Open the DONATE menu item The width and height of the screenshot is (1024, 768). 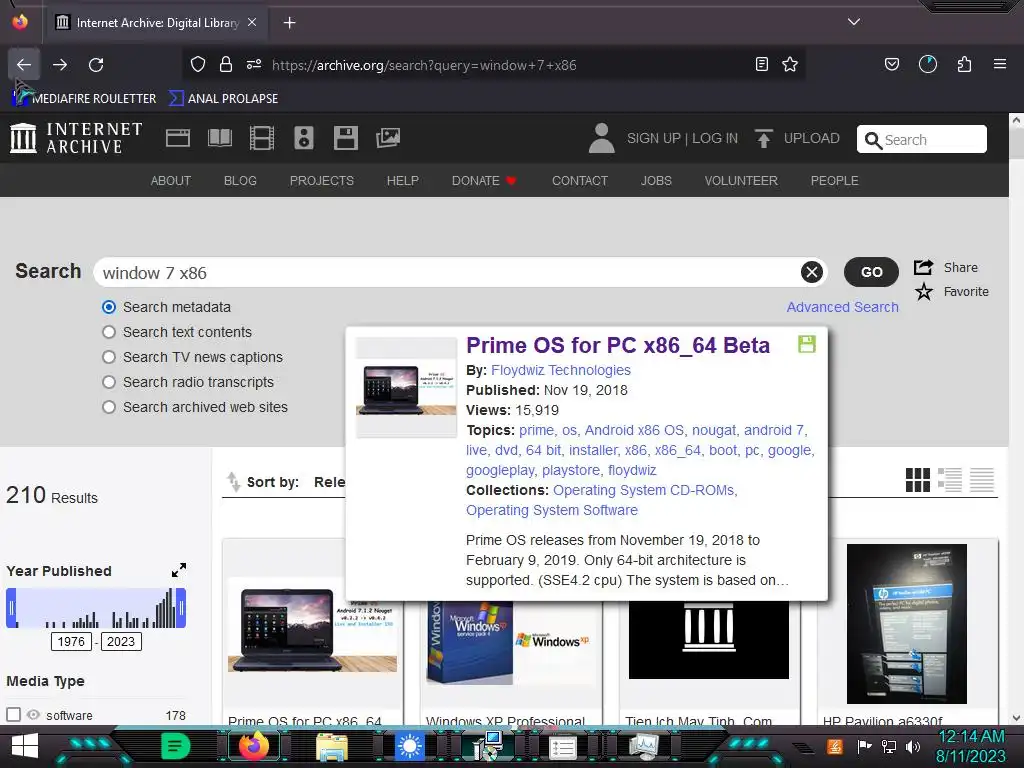coord(484,180)
